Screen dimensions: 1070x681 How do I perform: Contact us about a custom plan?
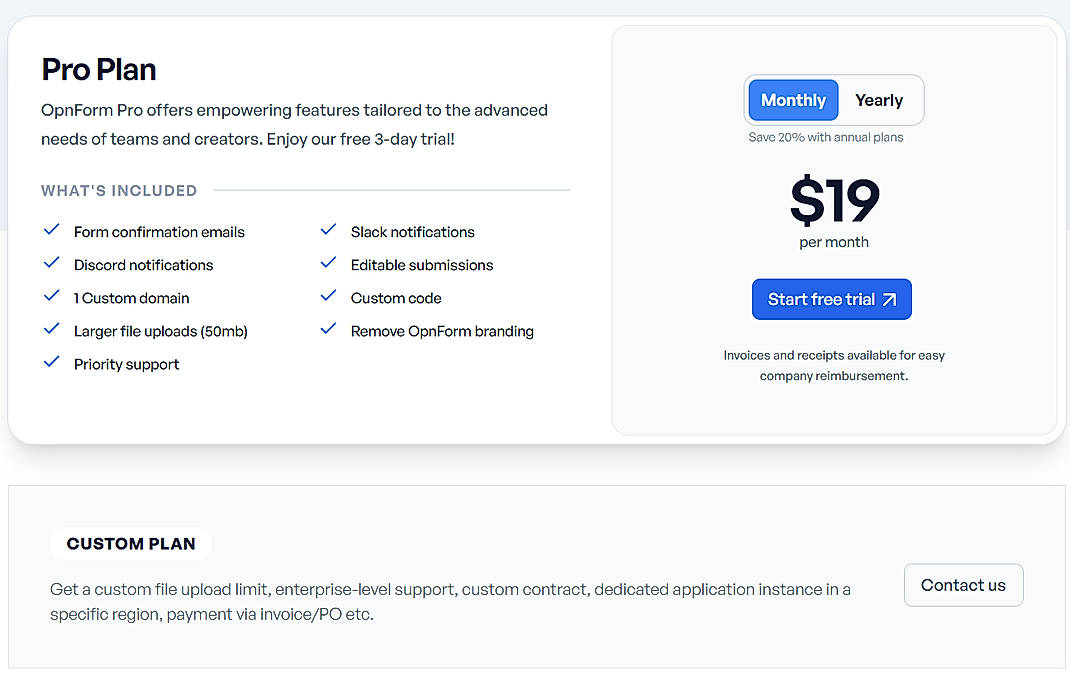963,585
